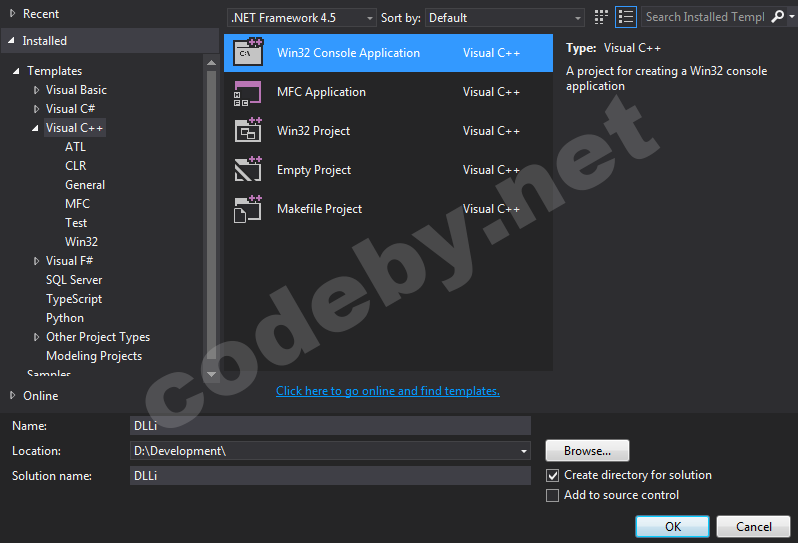Select the ATL category
This screenshot has width=798, height=543.
coord(75,147)
